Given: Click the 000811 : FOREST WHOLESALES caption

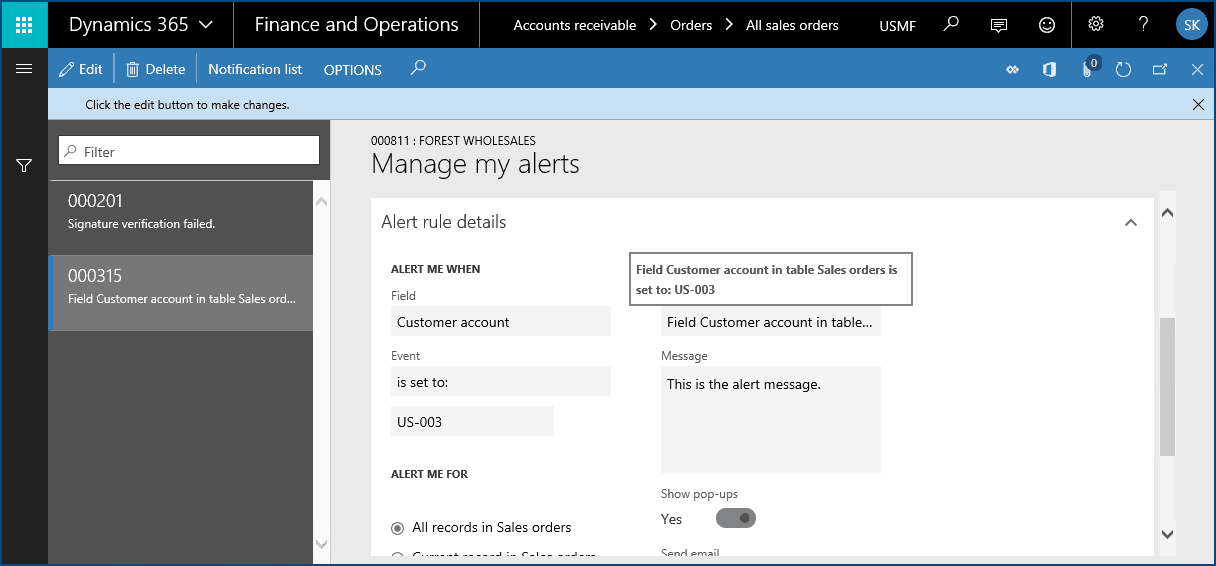Looking at the screenshot, I should click(x=453, y=141).
